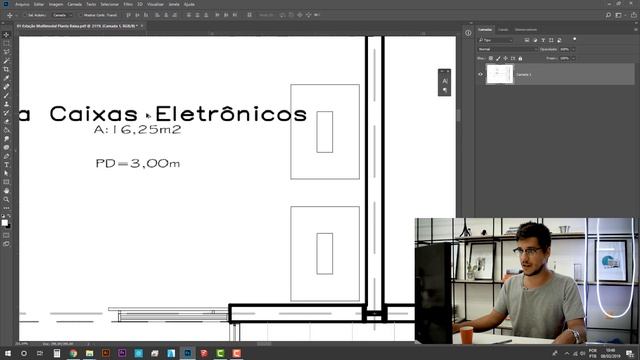Toggle lock position icon
Viewport: 640px width, 360px height.
tap(505, 58)
